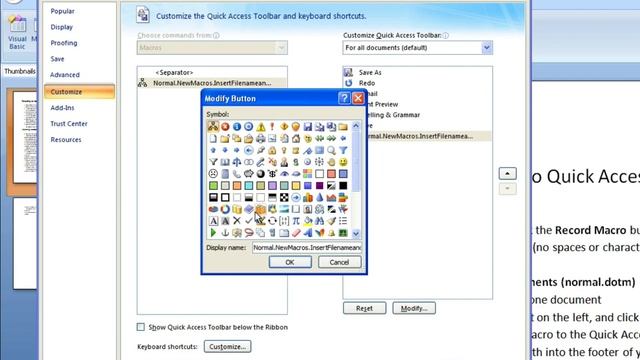Image resolution: width=640 pixels, height=360 pixels.
Task: Move selected toolbar item up
Action: pyautogui.click(x=507, y=173)
